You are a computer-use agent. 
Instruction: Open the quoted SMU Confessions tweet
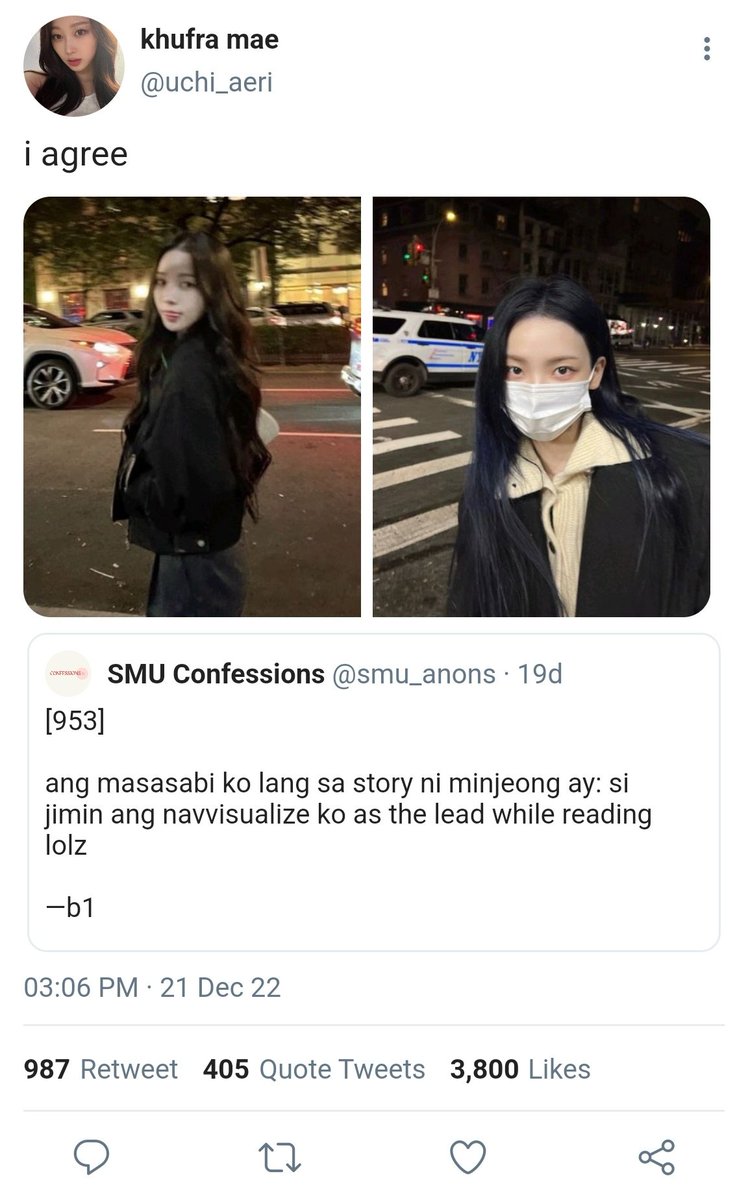373,792
